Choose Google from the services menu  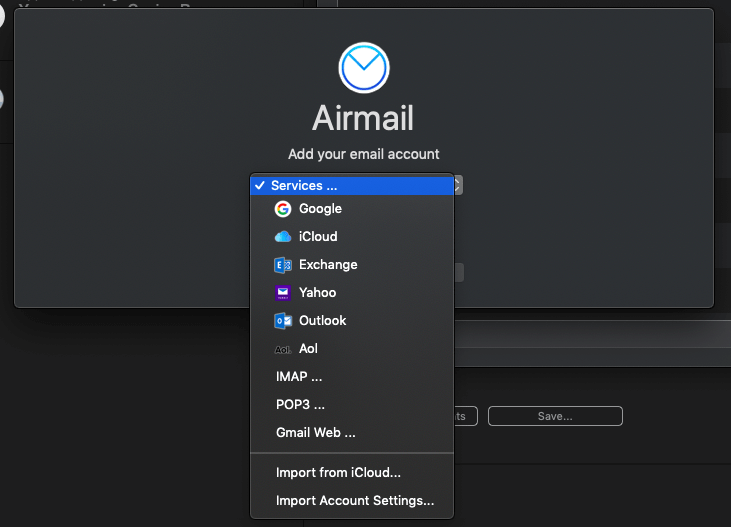pos(352,209)
